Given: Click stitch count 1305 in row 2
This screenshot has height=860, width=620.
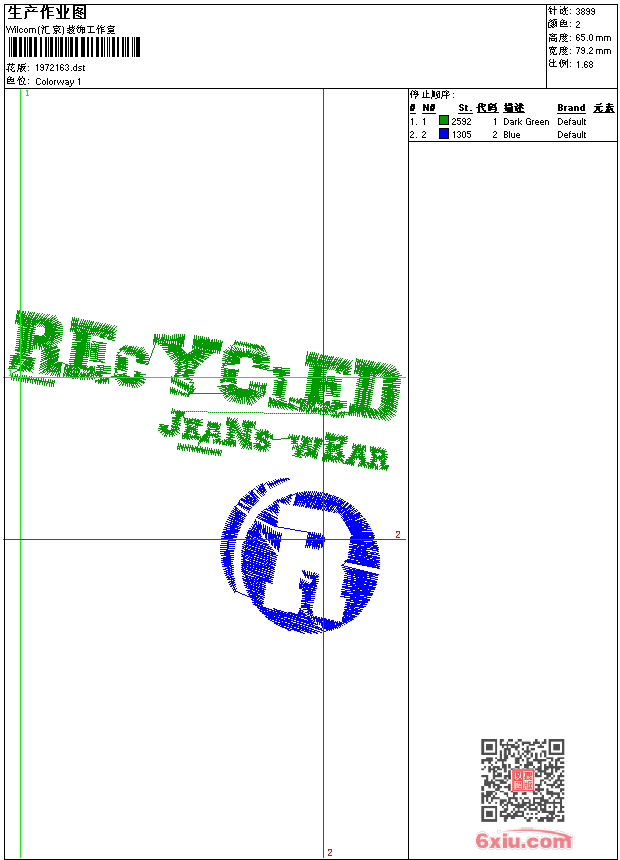Looking at the screenshot, I should (461, 135).
